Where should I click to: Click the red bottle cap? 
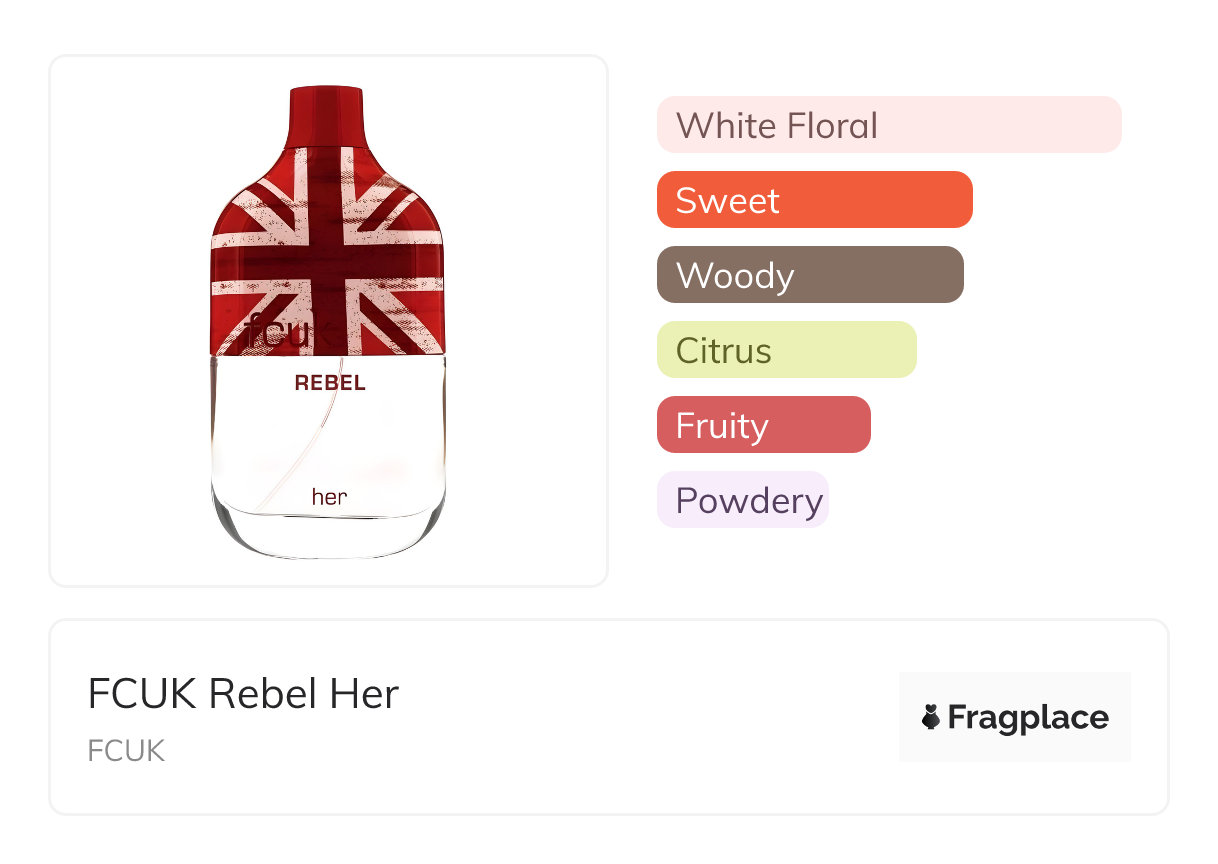pyautogui.click(x=327, y=108)
